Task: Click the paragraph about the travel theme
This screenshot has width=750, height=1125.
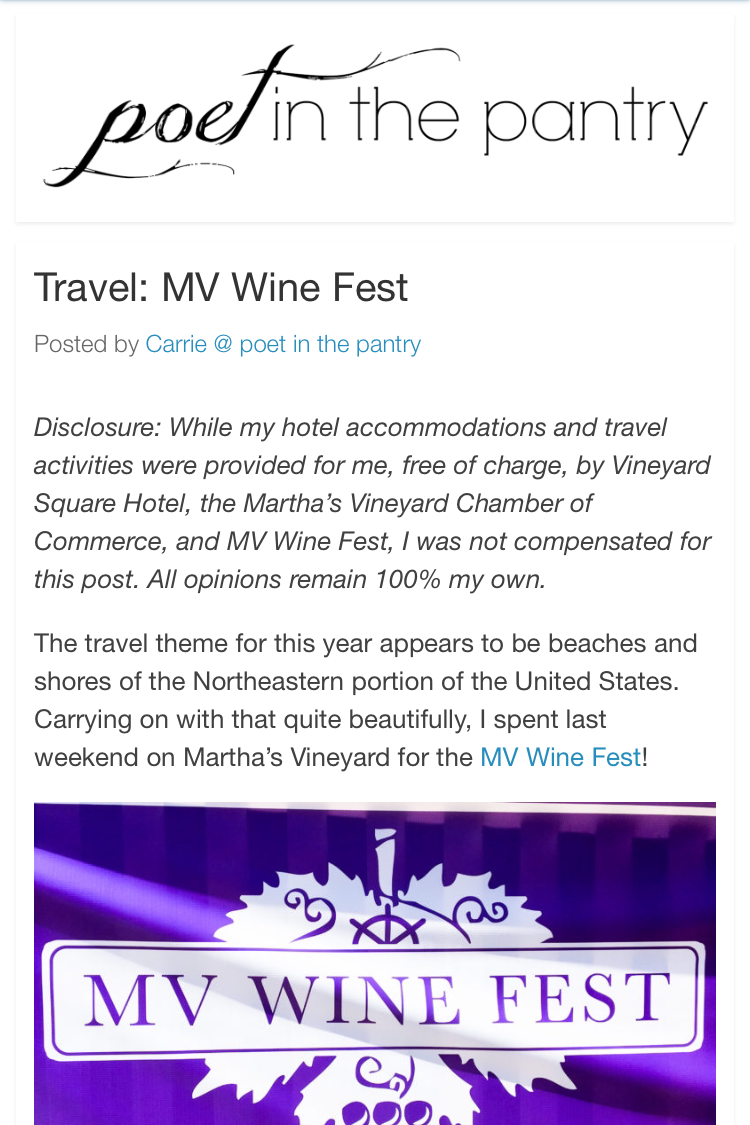Action: click(x=365, y=700)
